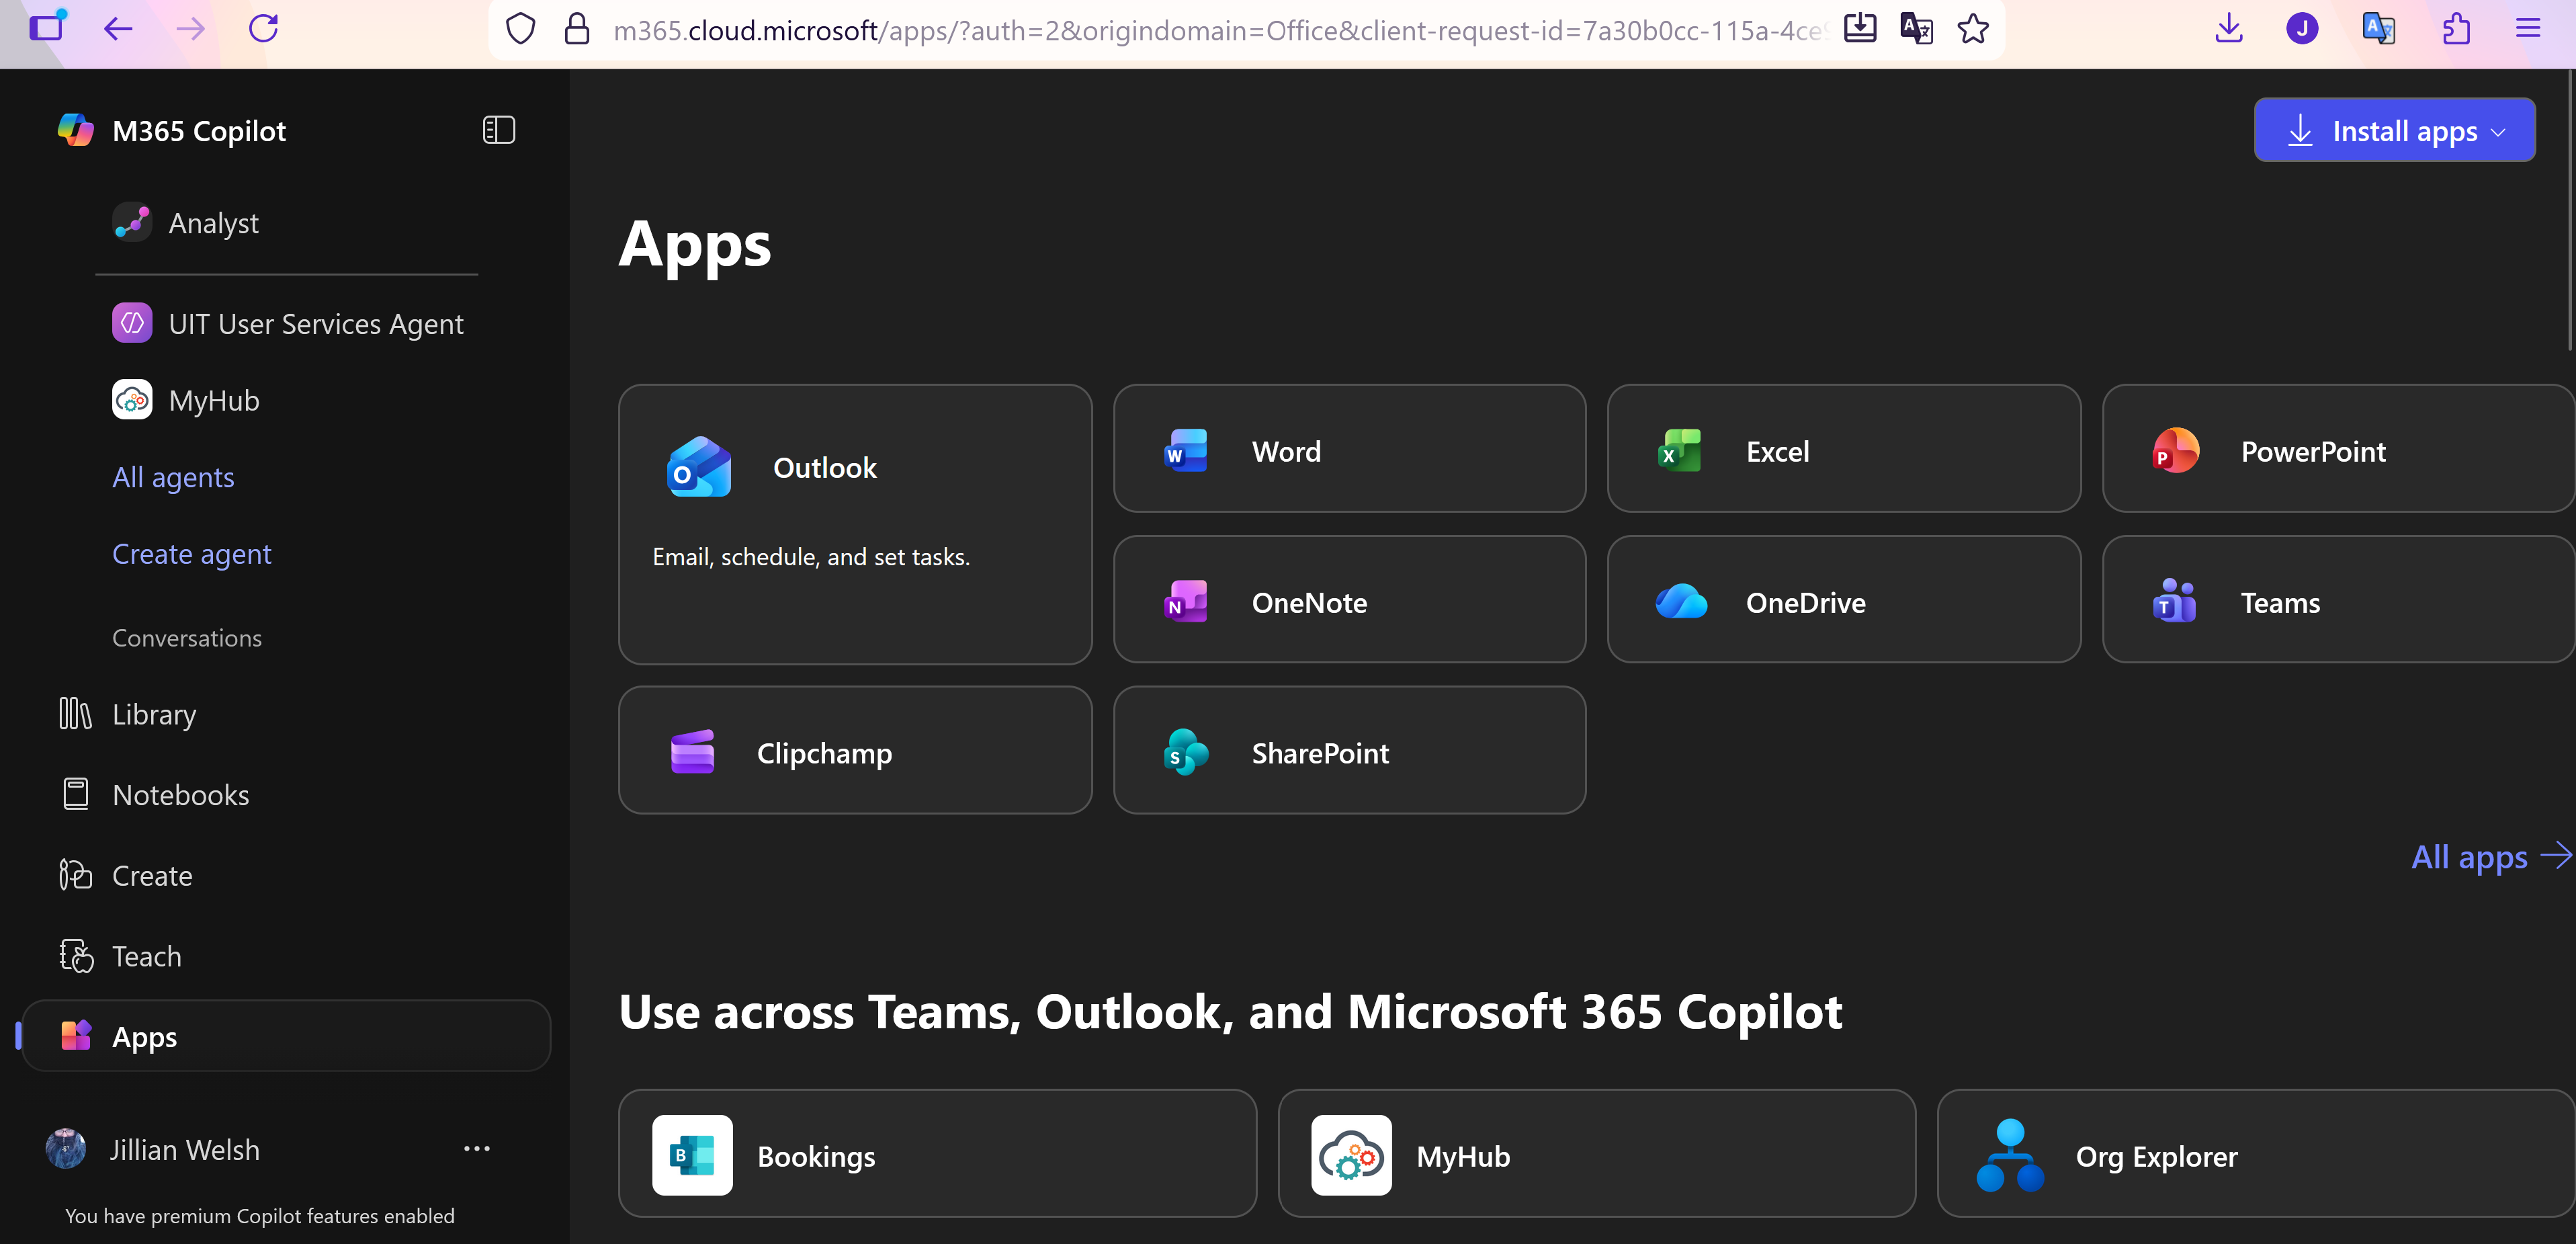The height and width of the screenshot is (1244, 2576).
Task: Open OneDrive
Action: [x=1843, y=601]
